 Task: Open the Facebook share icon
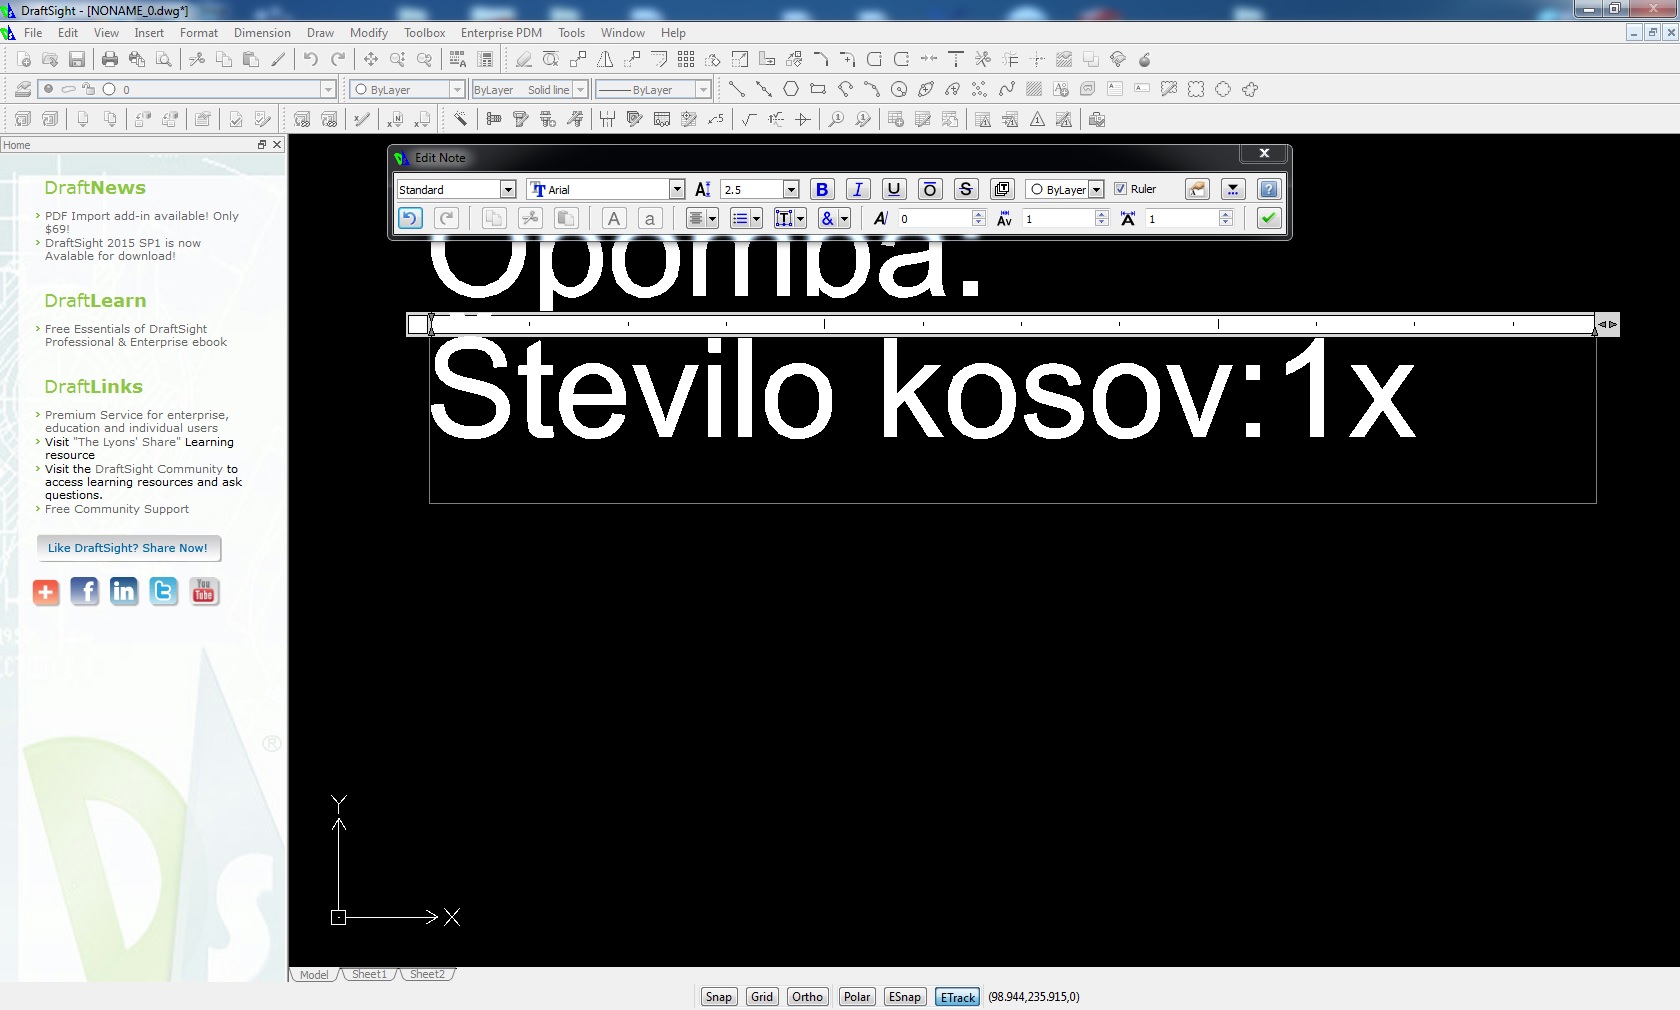point(85,592)
